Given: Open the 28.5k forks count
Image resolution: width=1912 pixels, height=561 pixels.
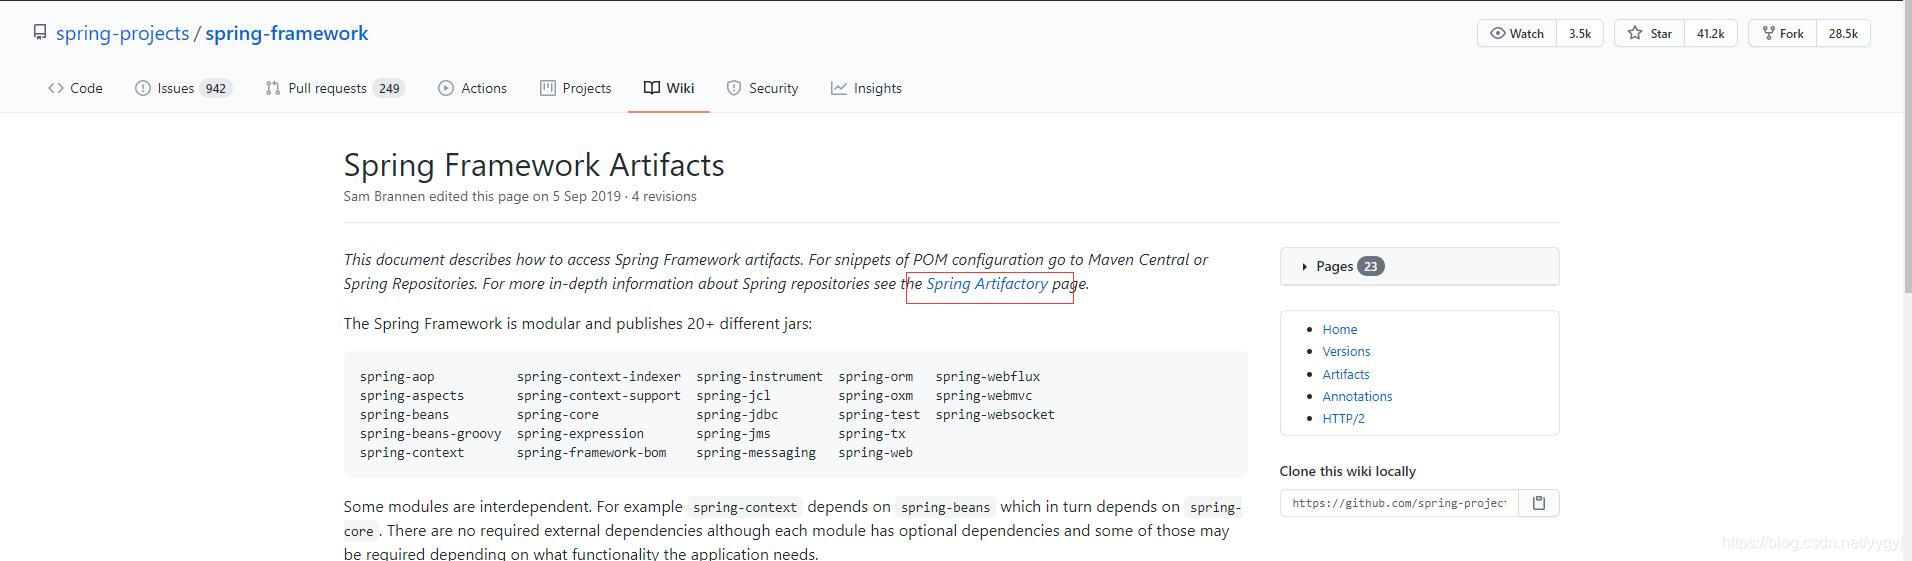Looking at the screenshot, I should (x=1843, y=33).
